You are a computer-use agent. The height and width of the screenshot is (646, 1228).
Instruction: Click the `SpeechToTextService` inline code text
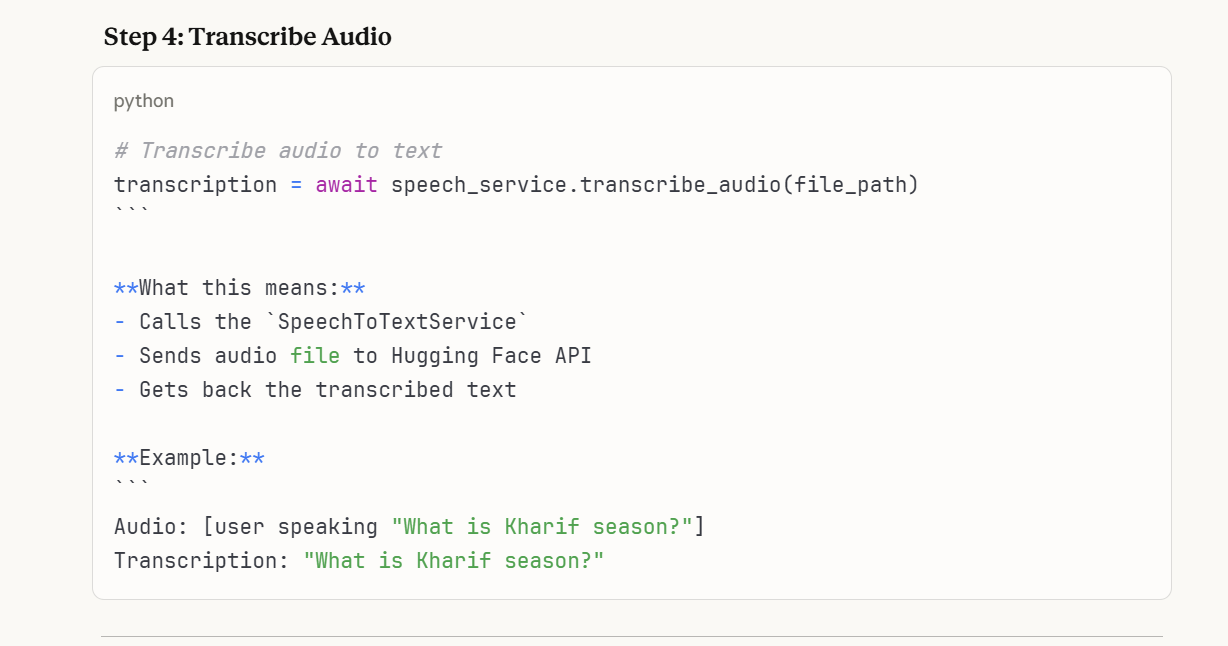[397, 322]
